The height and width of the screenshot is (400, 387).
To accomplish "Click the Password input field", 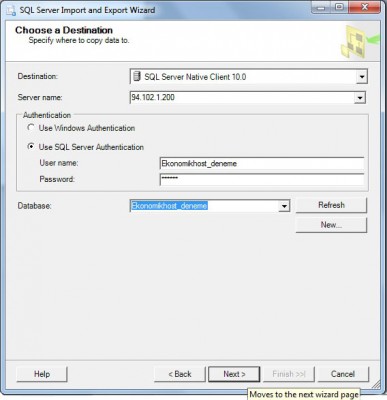I will (x=262, y=179).
